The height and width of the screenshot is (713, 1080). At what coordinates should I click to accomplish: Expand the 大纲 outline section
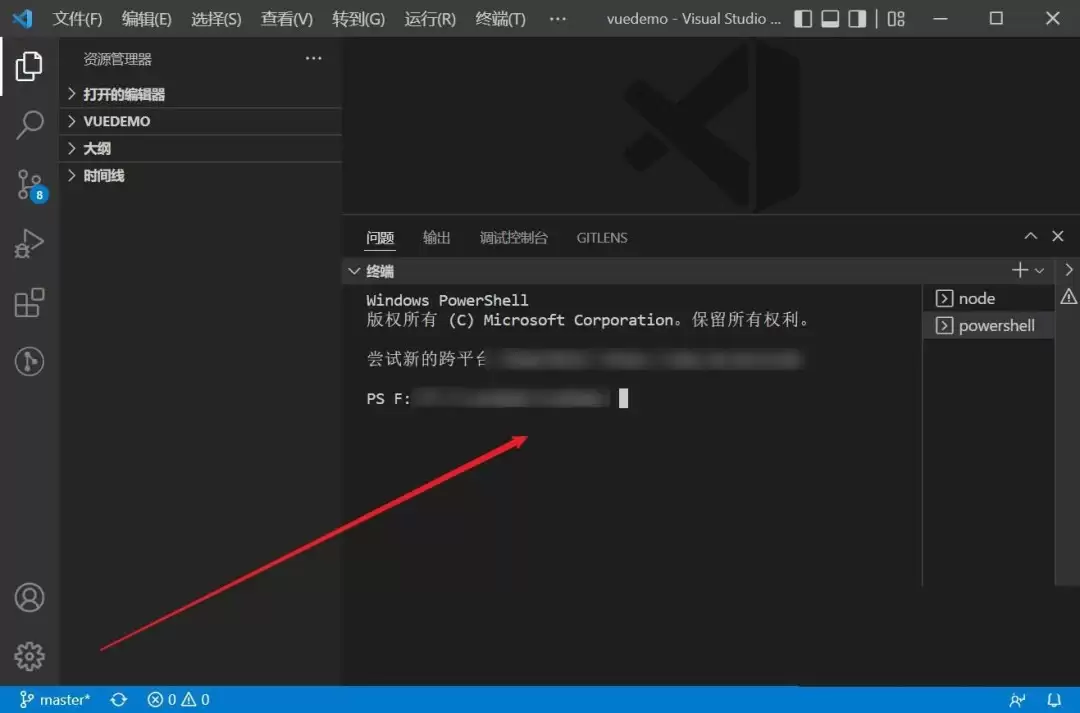click(200, 148)
